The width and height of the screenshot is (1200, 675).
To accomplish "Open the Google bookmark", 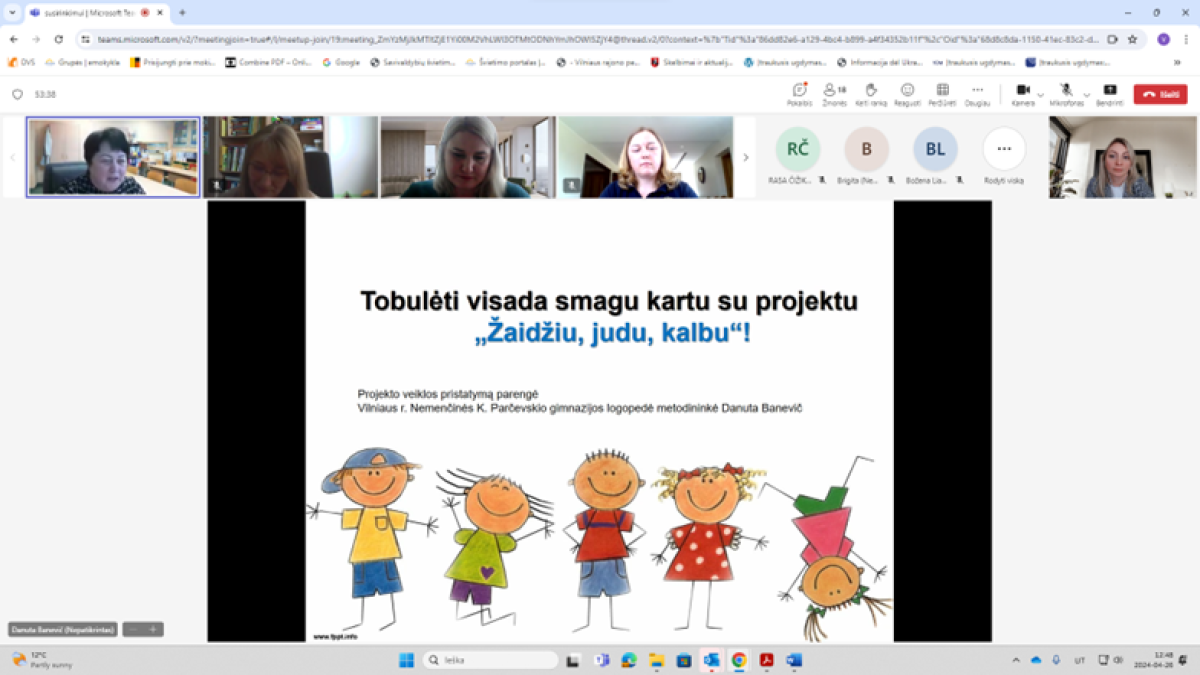I will [340, 62].
